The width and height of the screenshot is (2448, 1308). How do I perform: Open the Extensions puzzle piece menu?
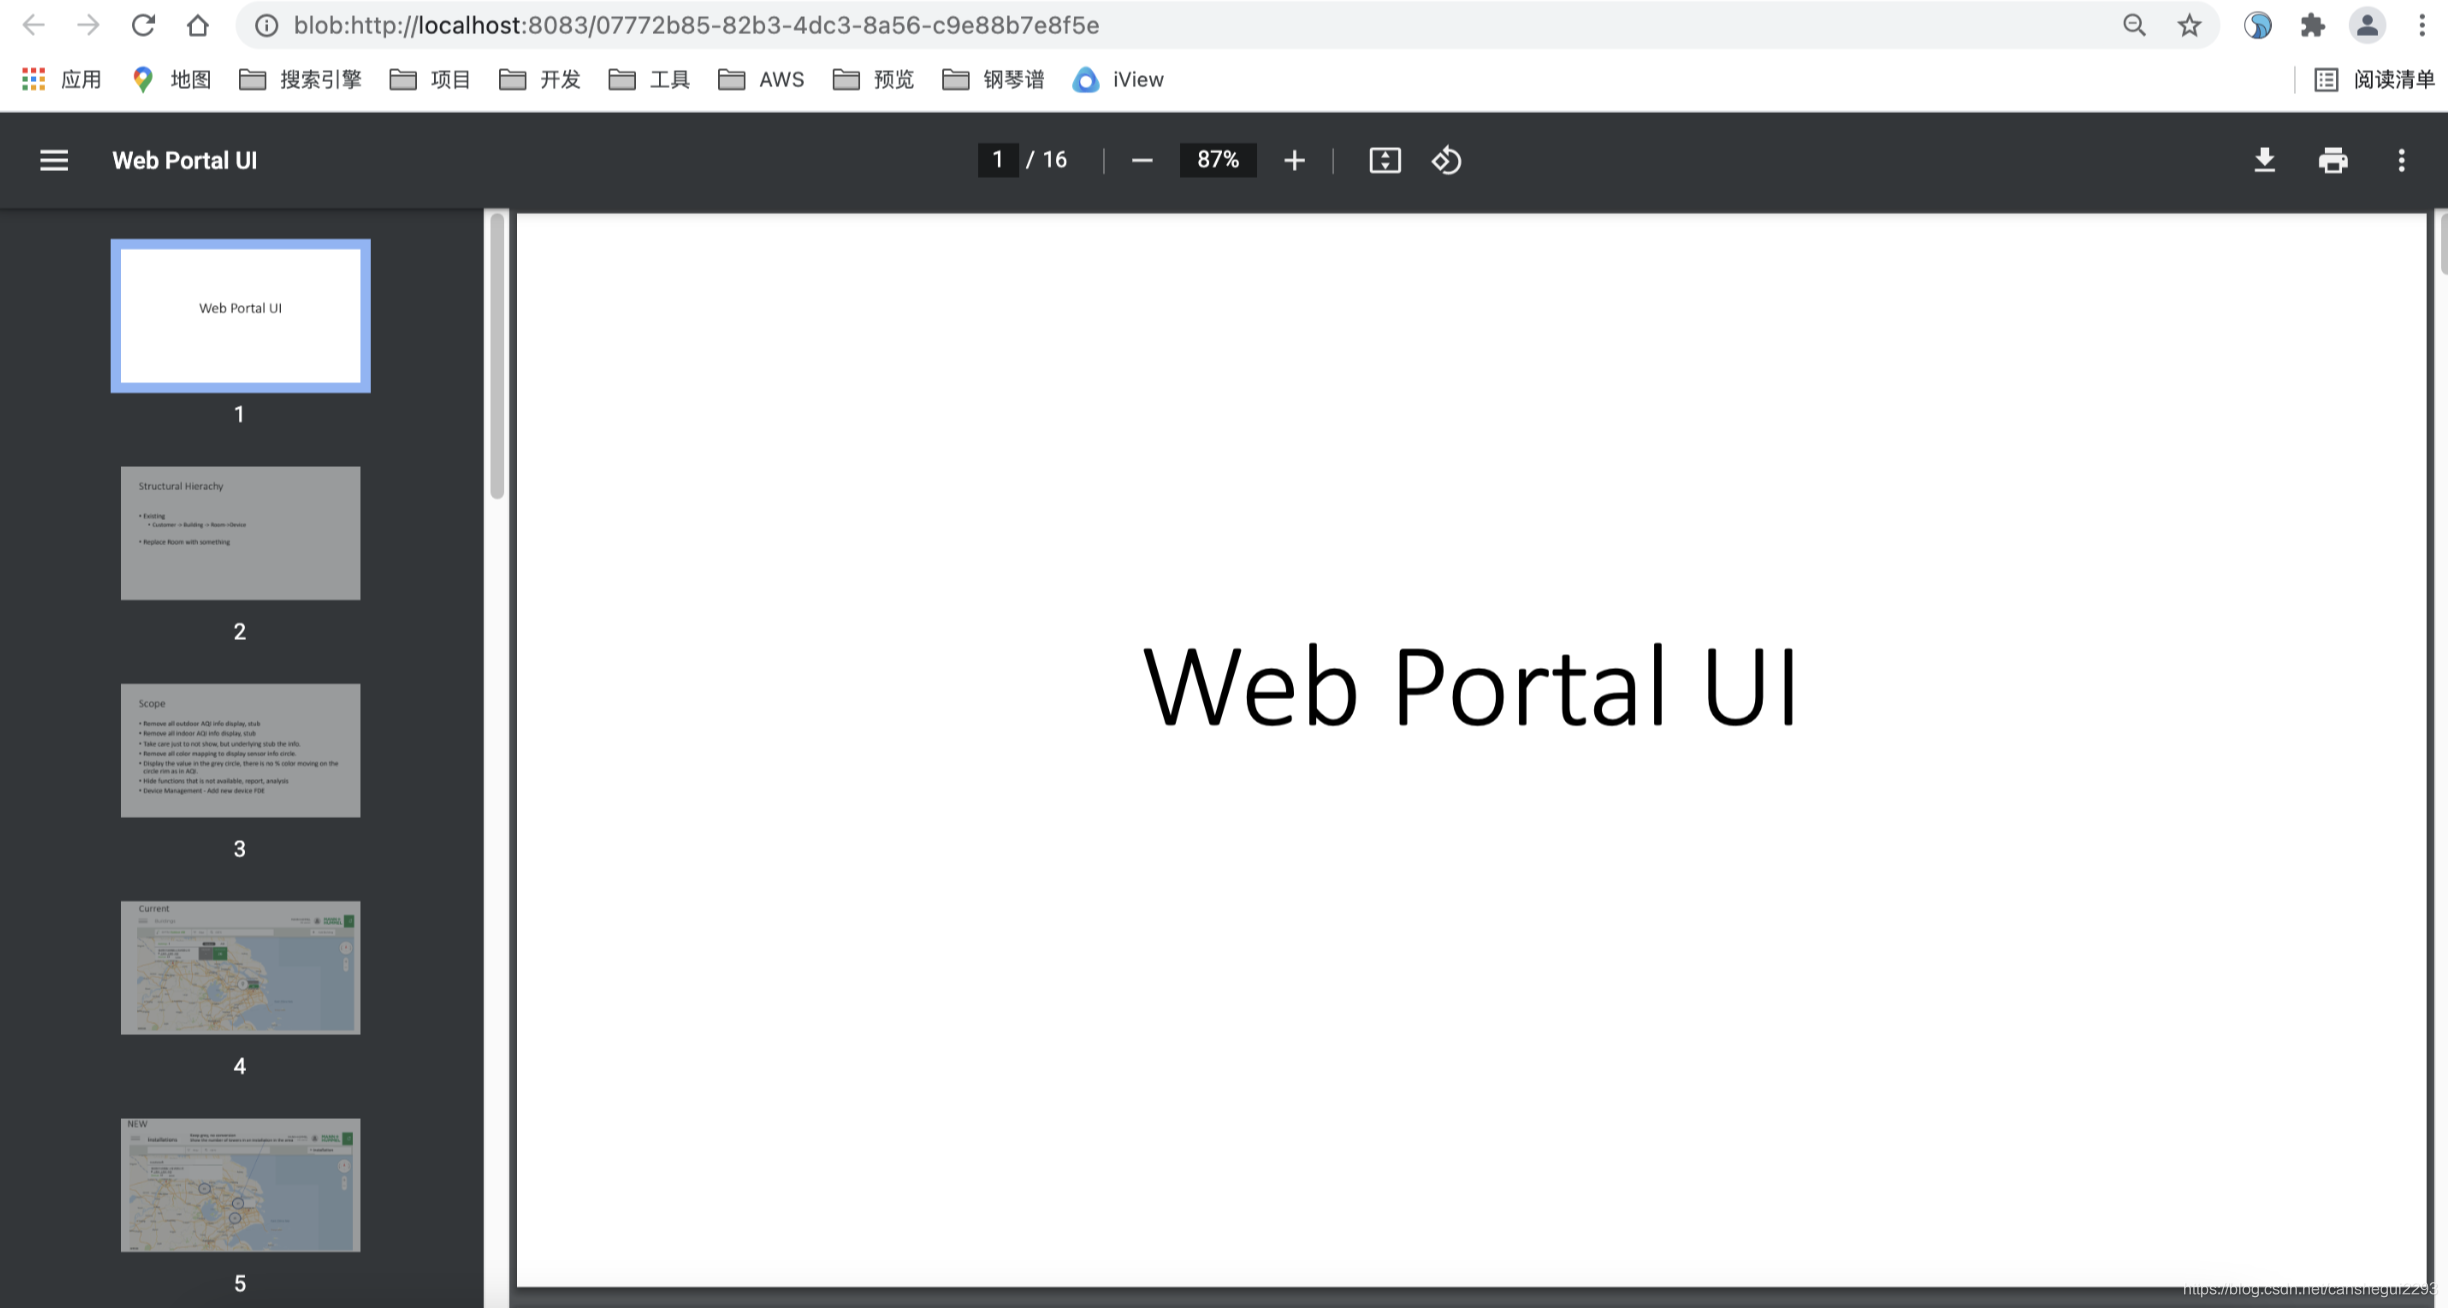[2312, 25]
